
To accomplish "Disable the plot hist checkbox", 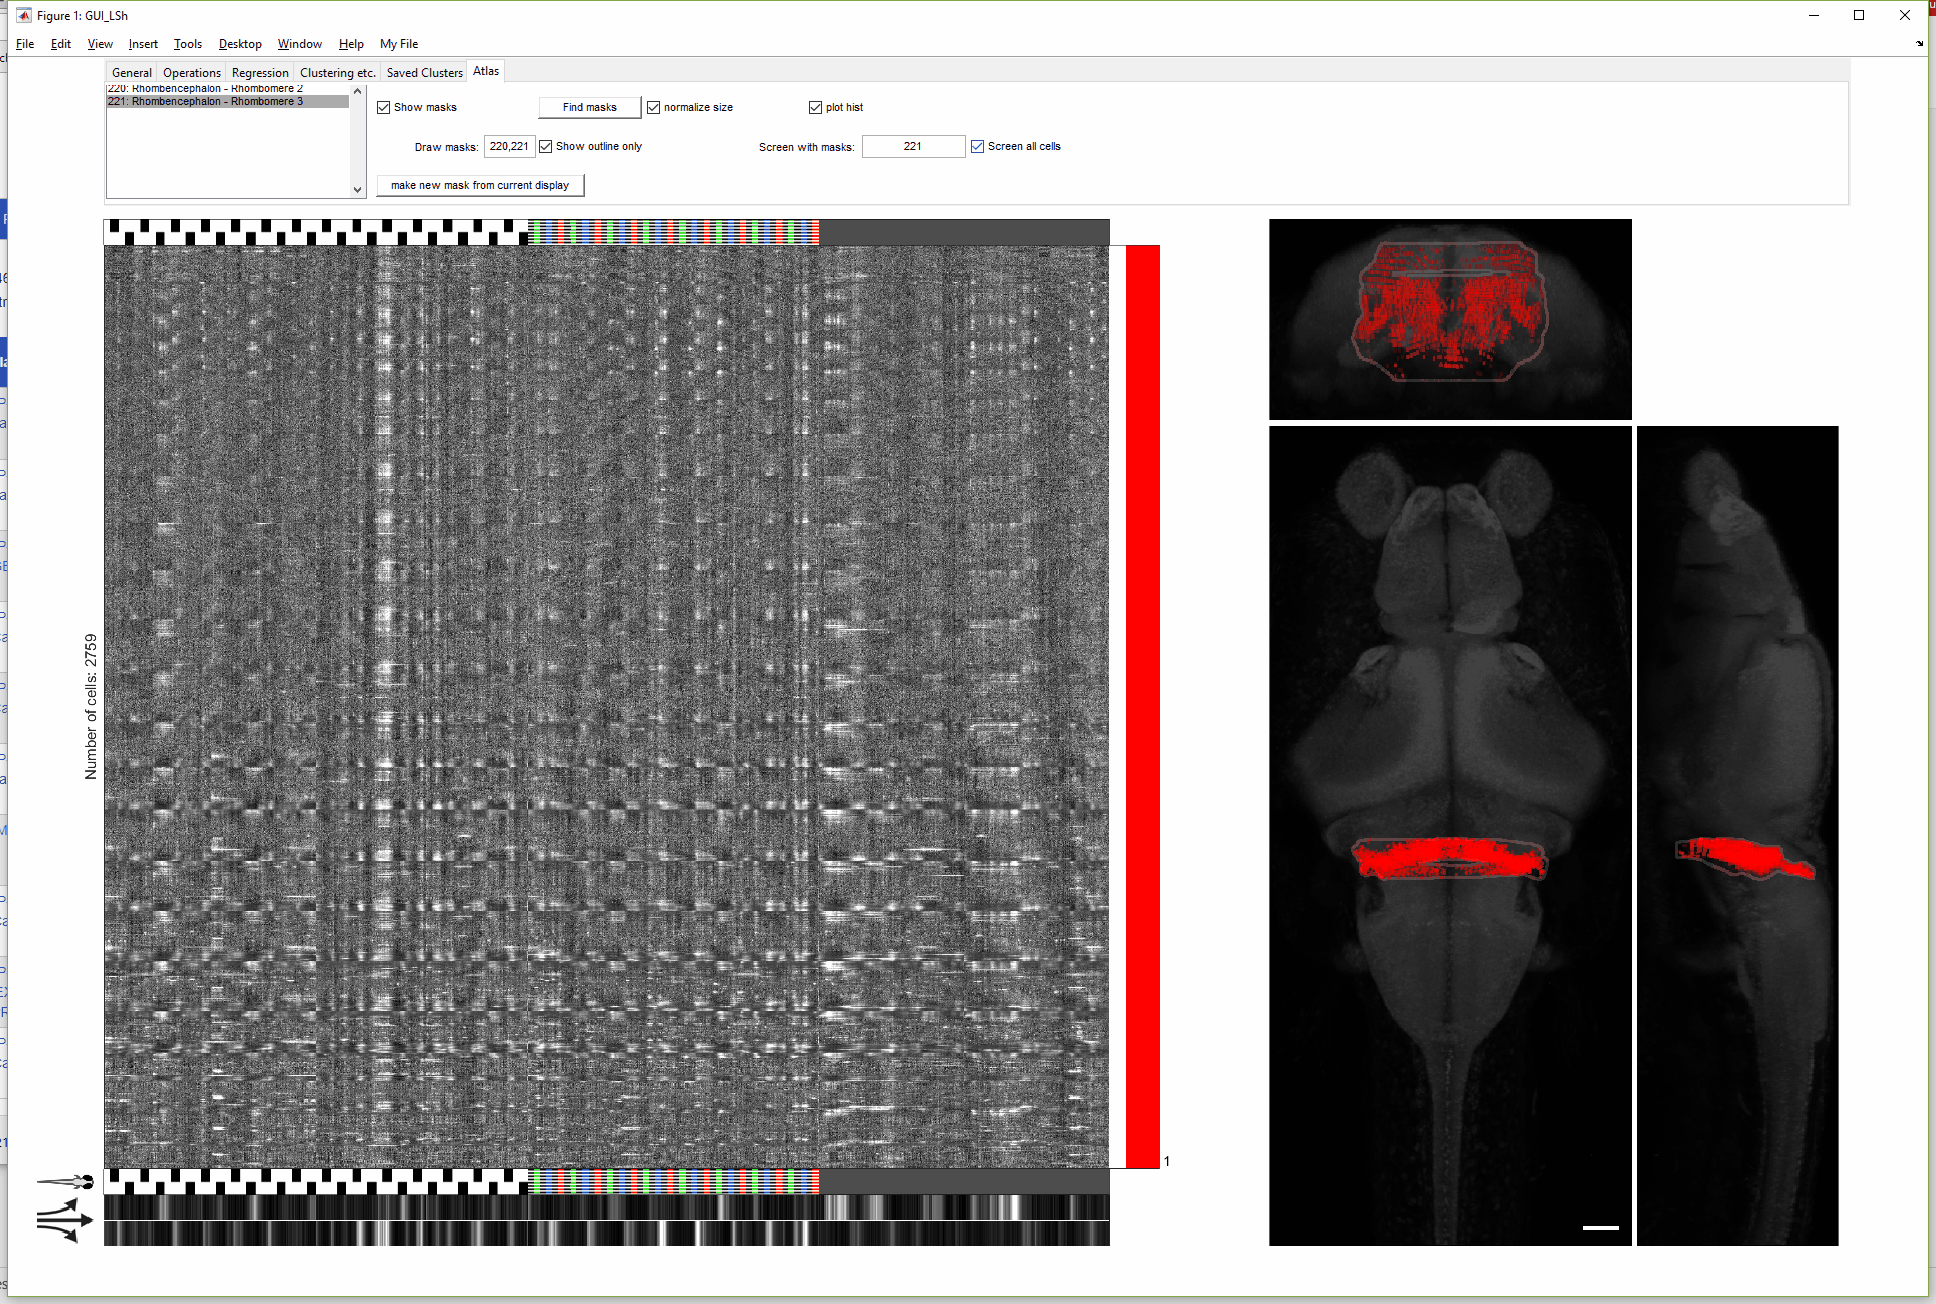I will tap(816, 107).
